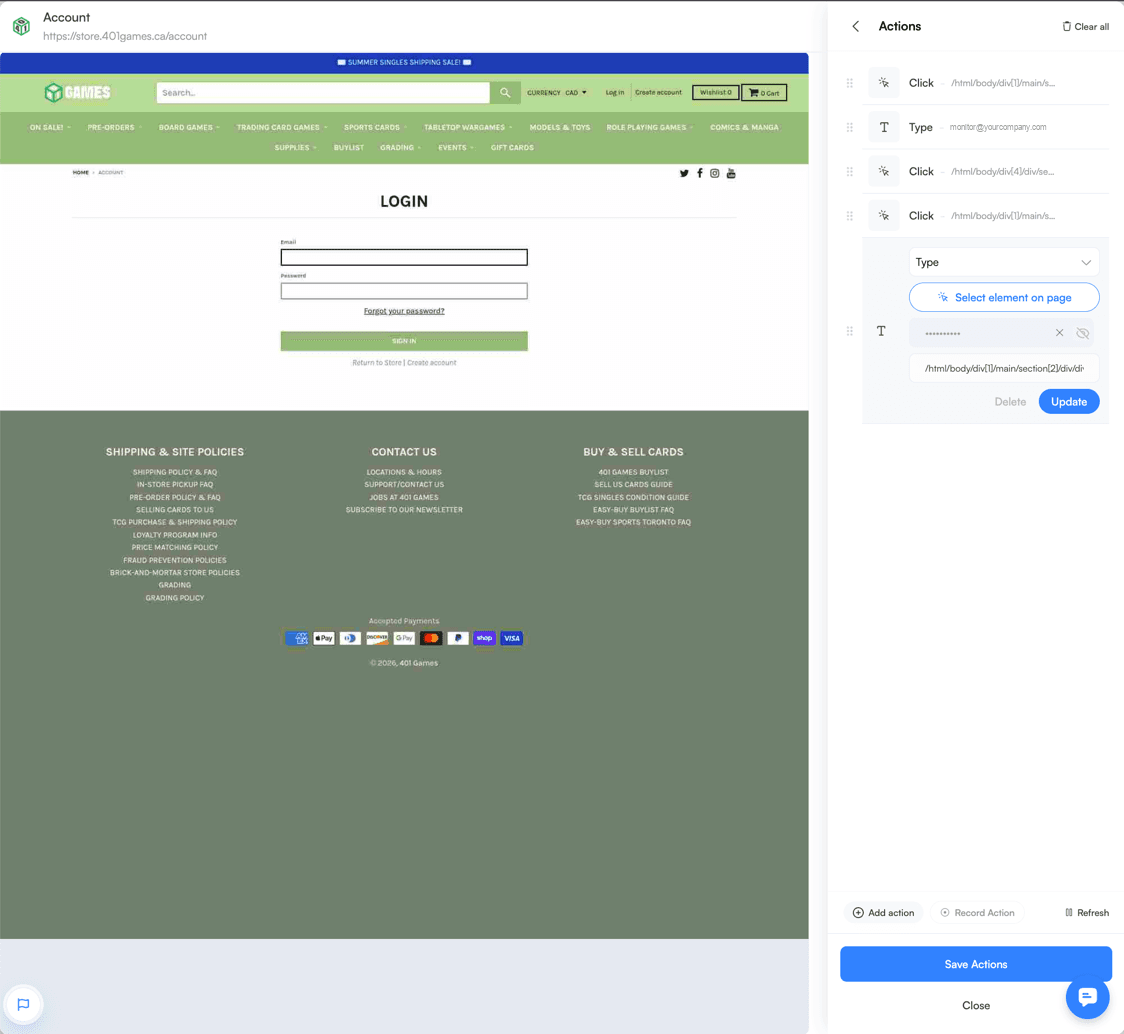Toggle password visibility eye icon

1082,333
